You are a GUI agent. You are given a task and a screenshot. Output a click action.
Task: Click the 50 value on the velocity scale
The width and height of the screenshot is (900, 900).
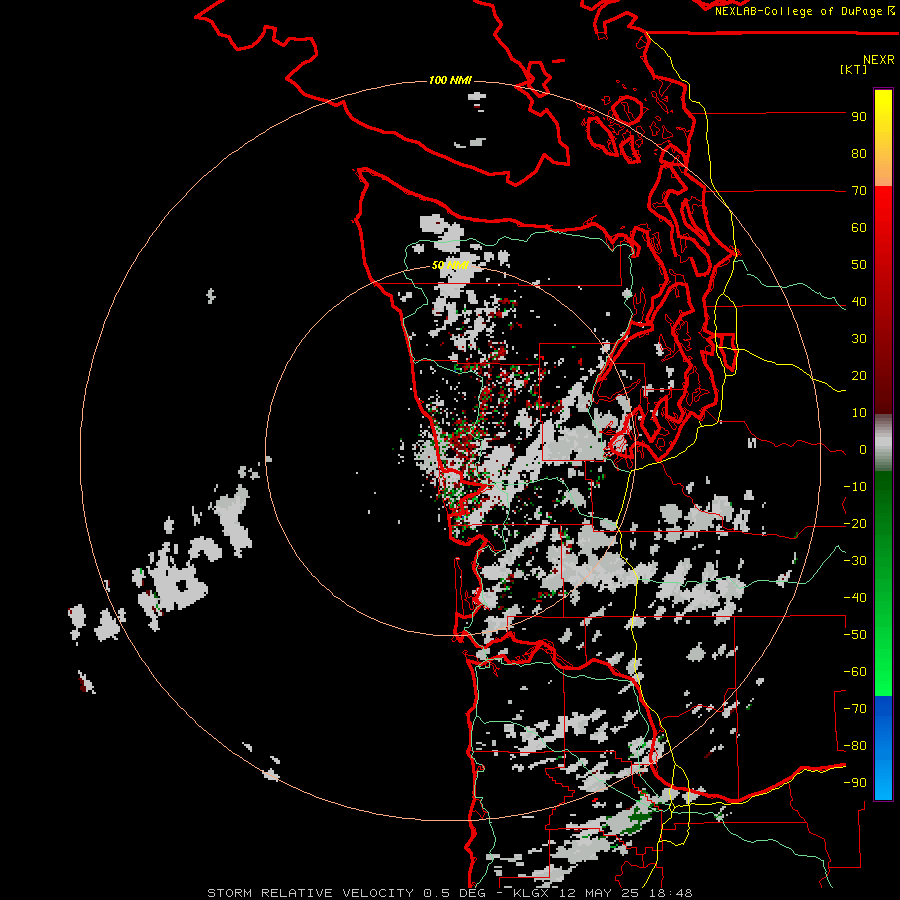(x=859, y=265)
